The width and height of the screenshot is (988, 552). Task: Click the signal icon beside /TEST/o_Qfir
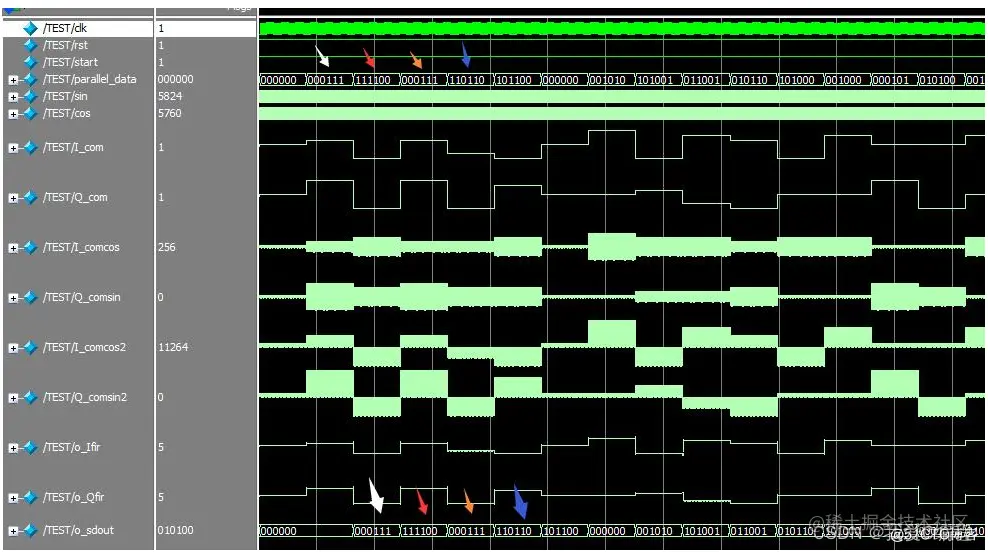[x=30, y=498]
